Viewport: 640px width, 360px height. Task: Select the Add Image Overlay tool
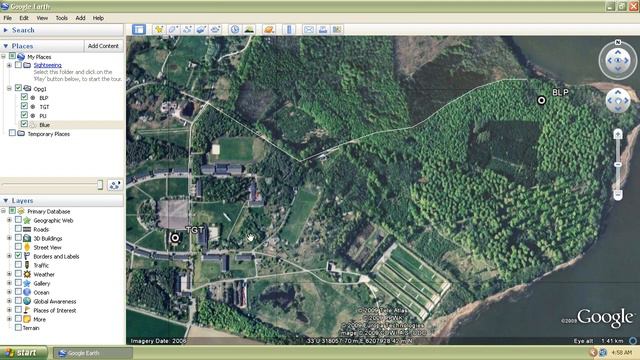tap(201, 29)
